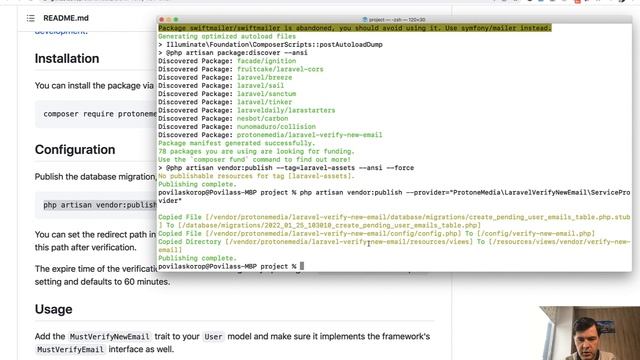Click 'protonemedia/laravel-verify-new-email' package line

click(x=270, y=135)
